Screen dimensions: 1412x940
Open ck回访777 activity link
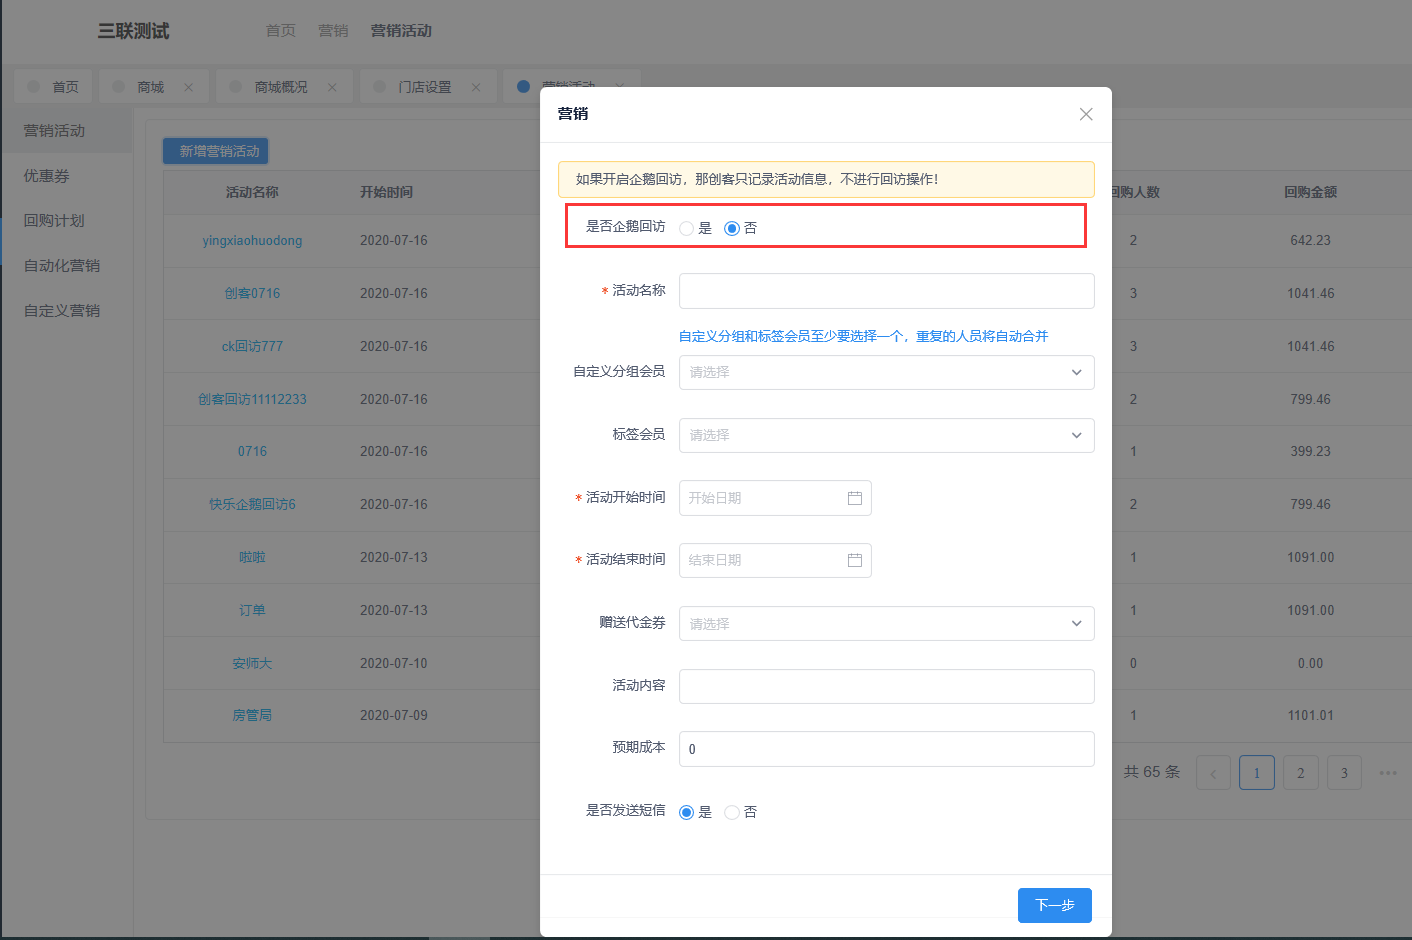(252, 346)
